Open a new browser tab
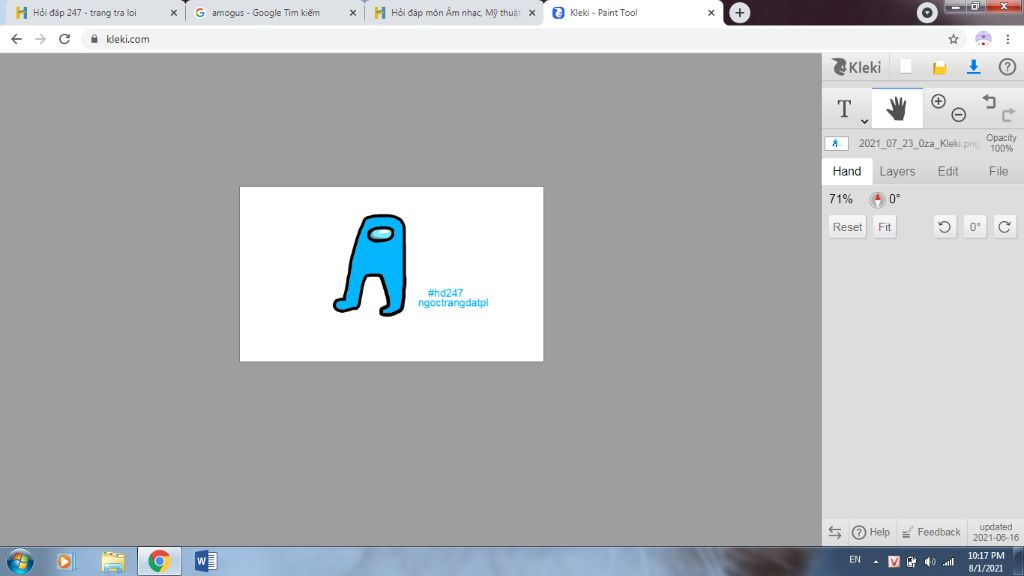The image size is (1024, 576). pyautogui.click(x=739, y=12)
